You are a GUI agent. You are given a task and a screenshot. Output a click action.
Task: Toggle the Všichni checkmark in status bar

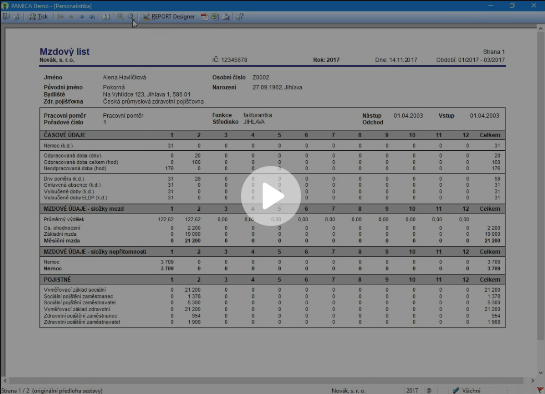(456, 390)
